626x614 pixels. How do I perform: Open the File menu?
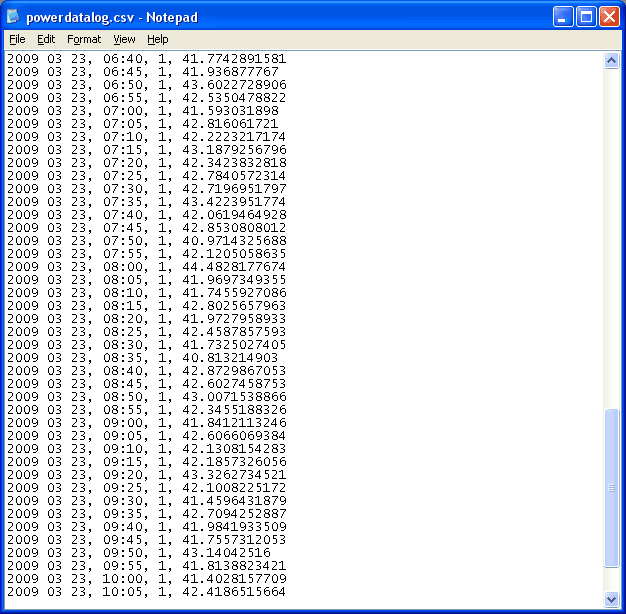point(17,39)
